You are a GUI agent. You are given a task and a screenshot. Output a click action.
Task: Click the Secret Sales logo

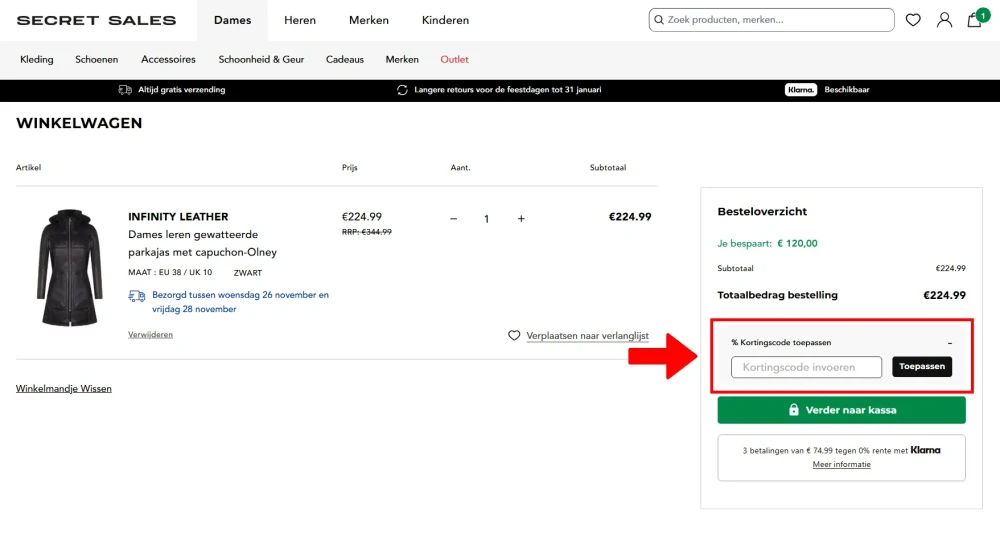tap(96, 20)
